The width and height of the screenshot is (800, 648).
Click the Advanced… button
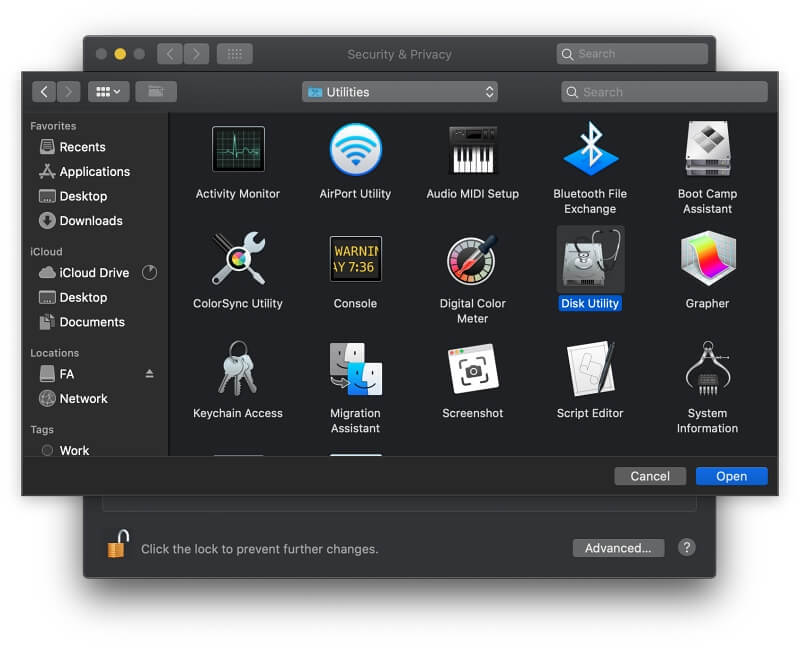618,548
